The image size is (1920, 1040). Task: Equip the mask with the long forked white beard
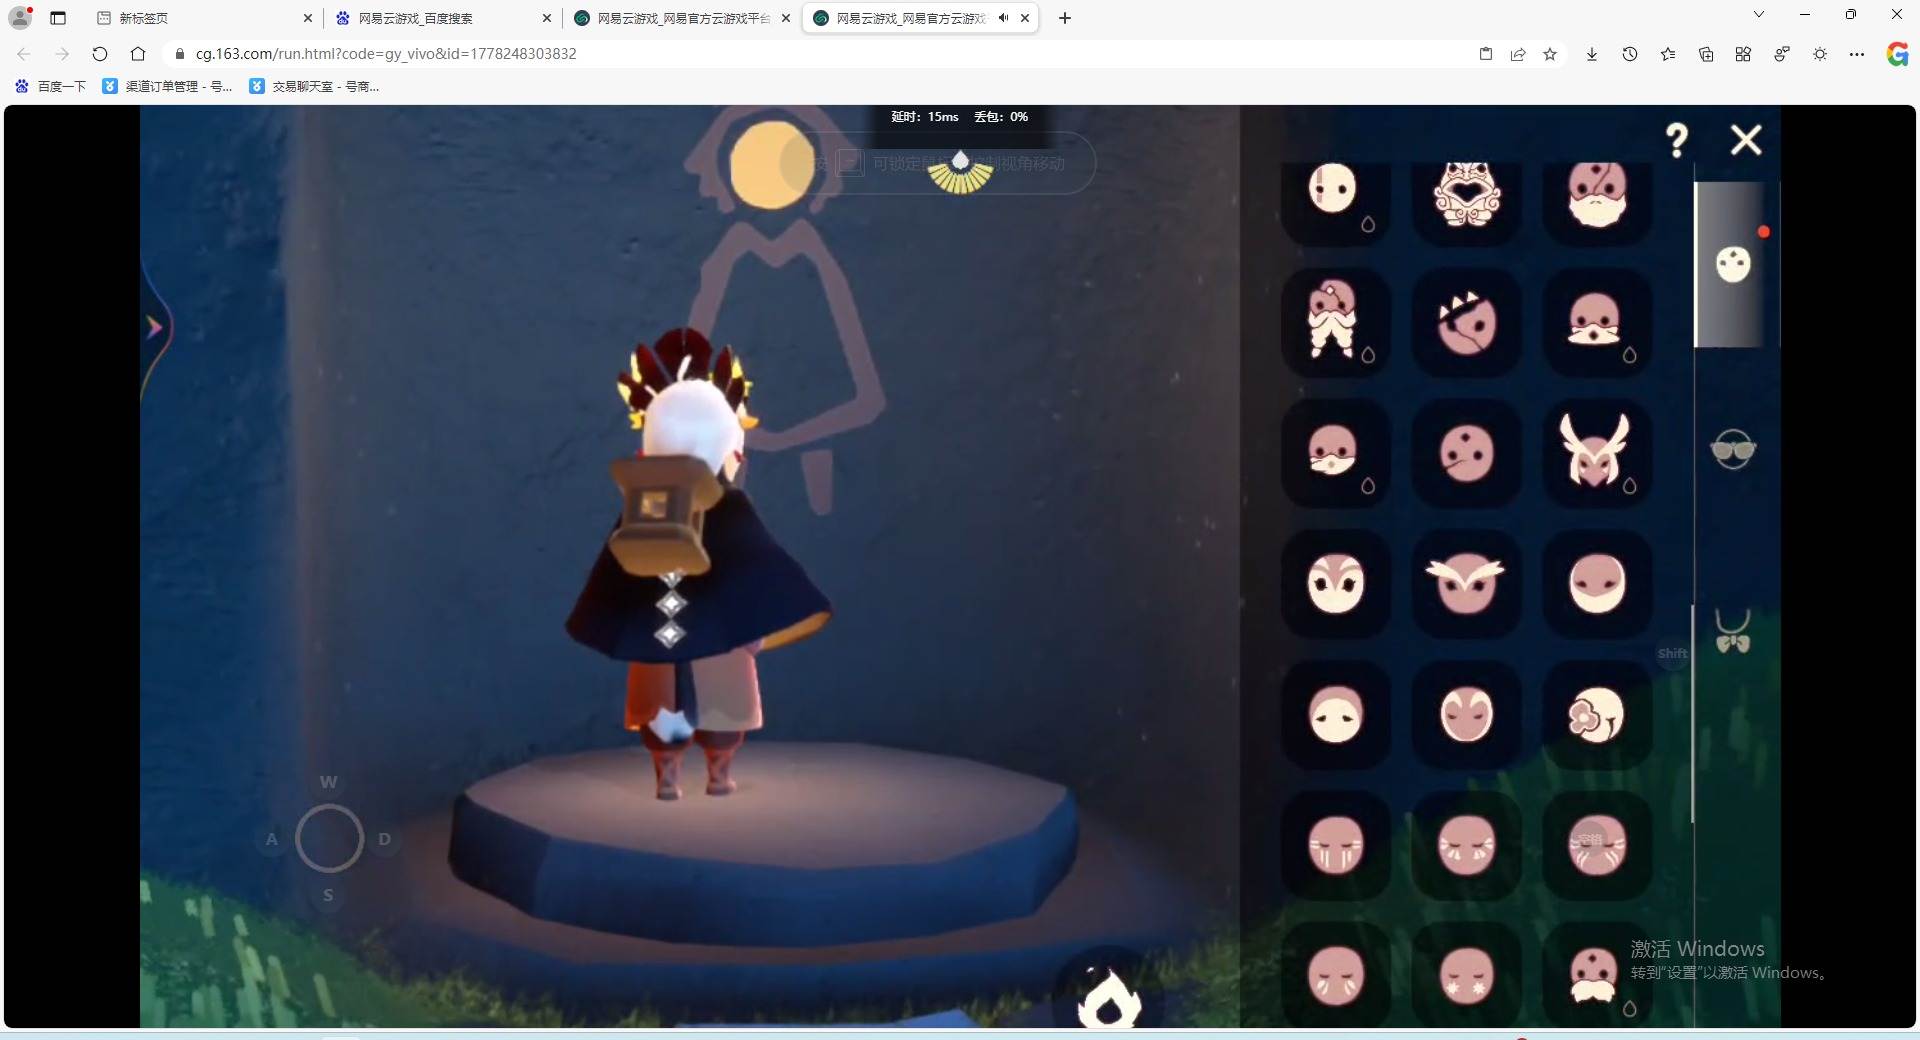click(1334, 321)
